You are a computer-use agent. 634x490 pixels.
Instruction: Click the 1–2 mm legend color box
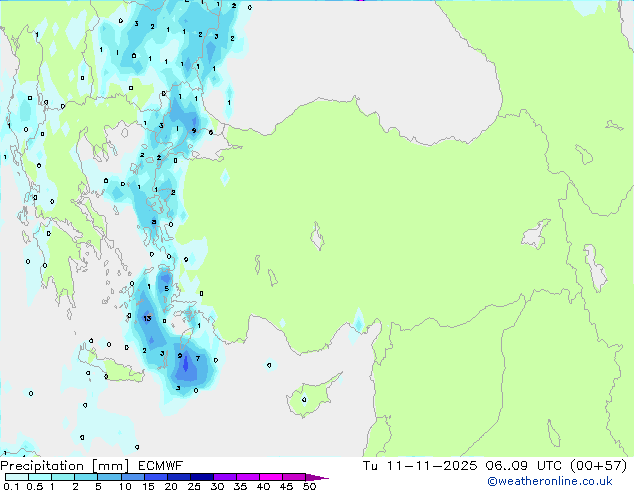(x=63, y=477)
